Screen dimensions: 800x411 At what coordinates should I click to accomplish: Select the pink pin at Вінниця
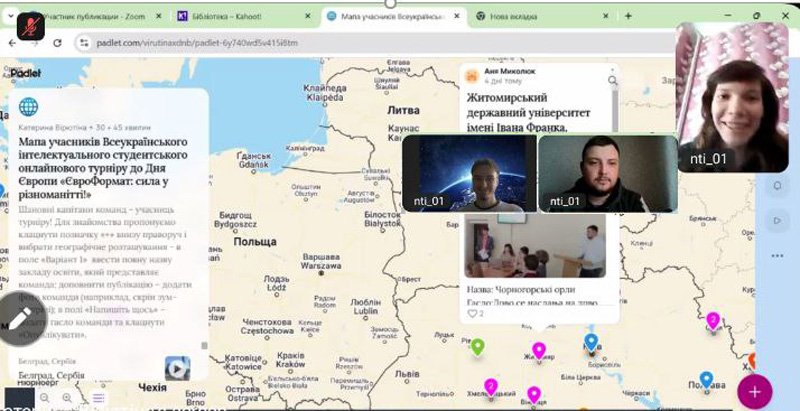tap(534, 395)
